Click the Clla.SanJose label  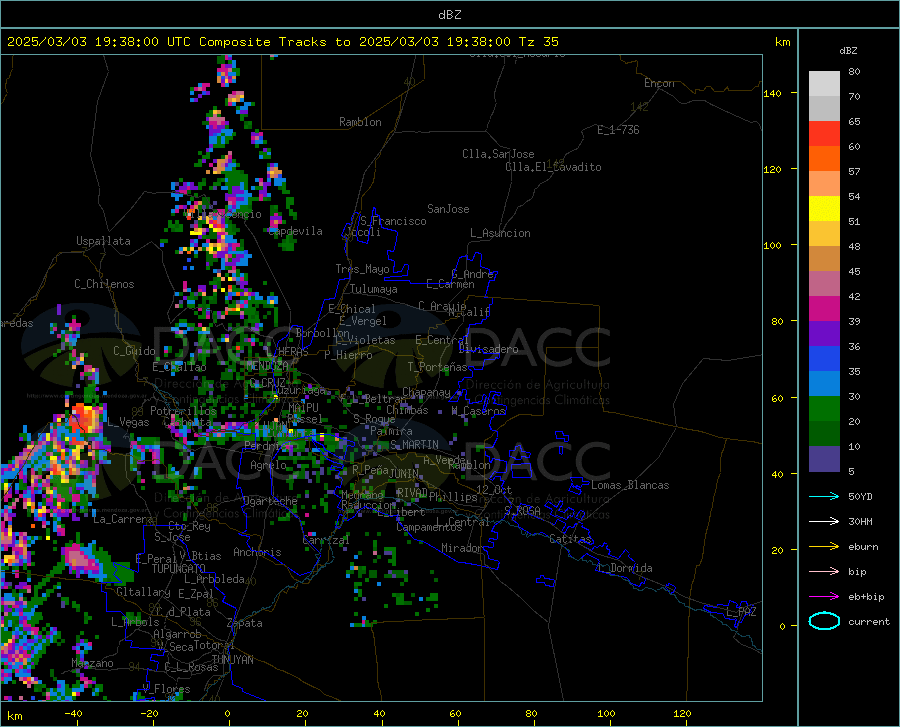pos(498,154)
